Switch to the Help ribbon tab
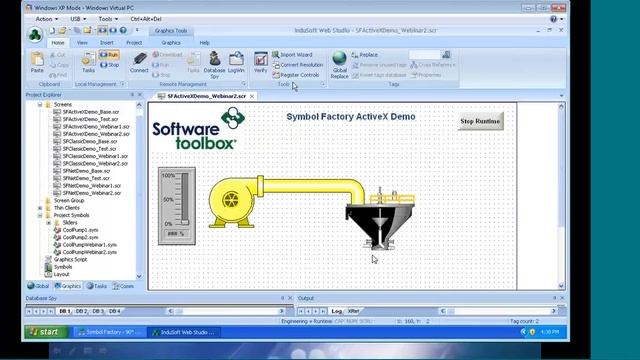The height and width of the screenshot is (360, 640). click(204, 42)
